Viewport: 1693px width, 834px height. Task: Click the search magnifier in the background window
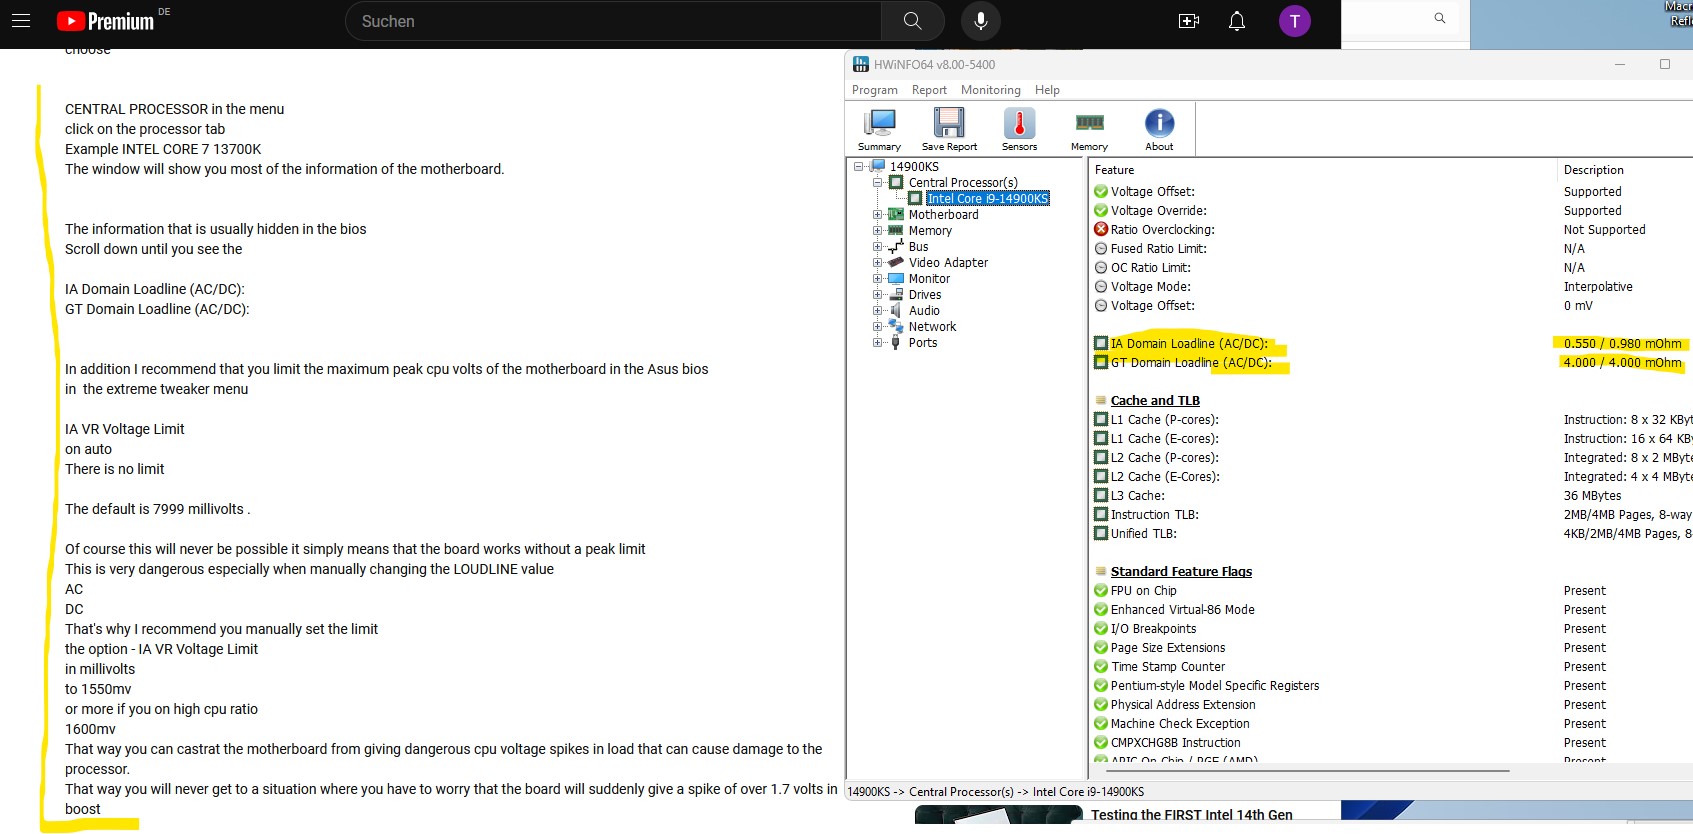pos(1440,18)
